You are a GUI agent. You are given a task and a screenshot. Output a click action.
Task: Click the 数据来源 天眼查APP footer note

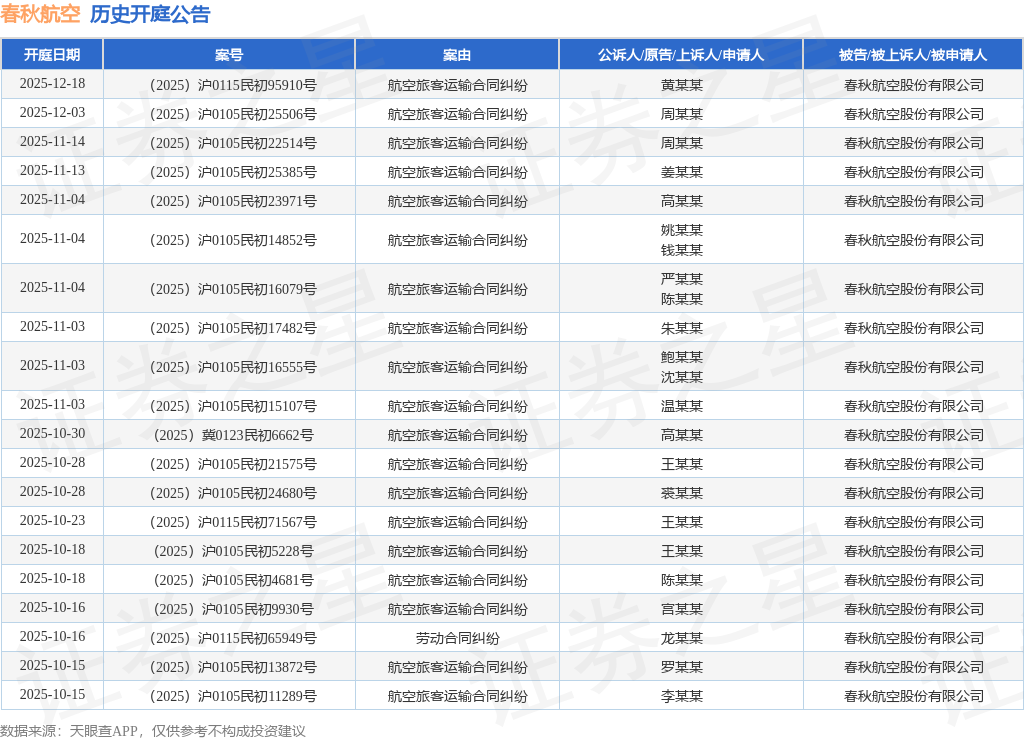coord(153,731)
